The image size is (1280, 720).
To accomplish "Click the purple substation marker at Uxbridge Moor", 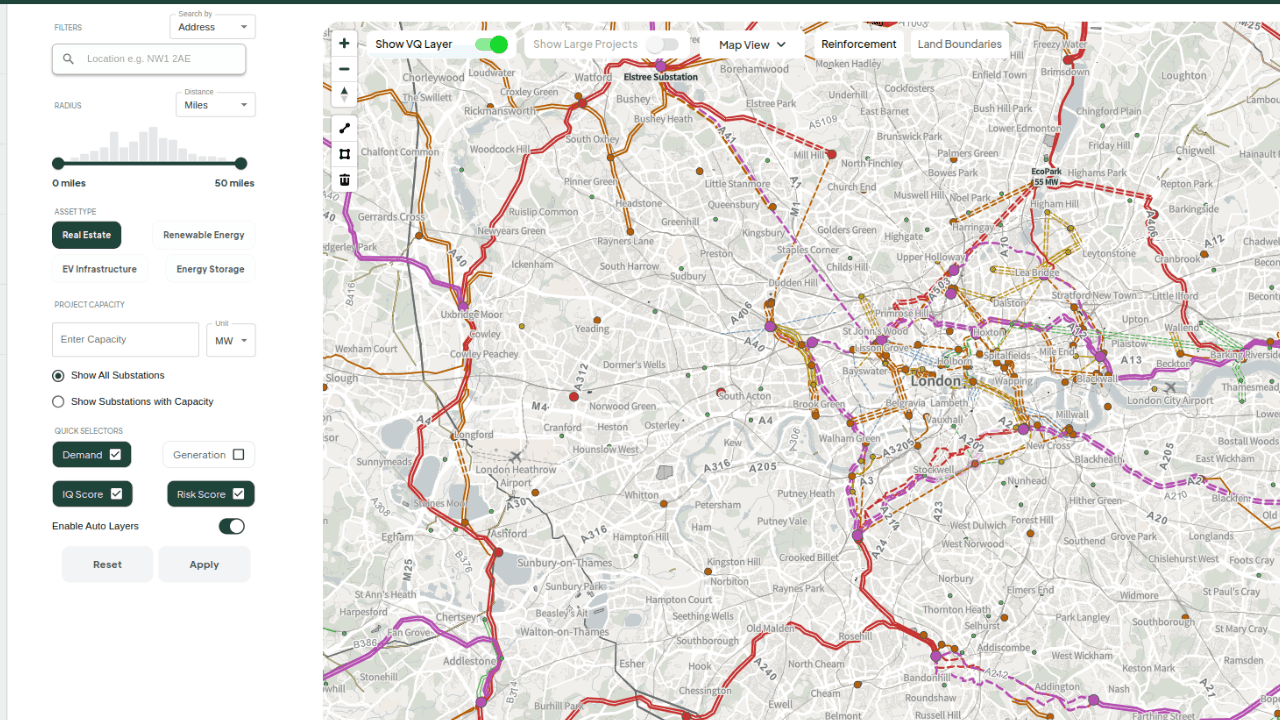I will click(462, 304).
